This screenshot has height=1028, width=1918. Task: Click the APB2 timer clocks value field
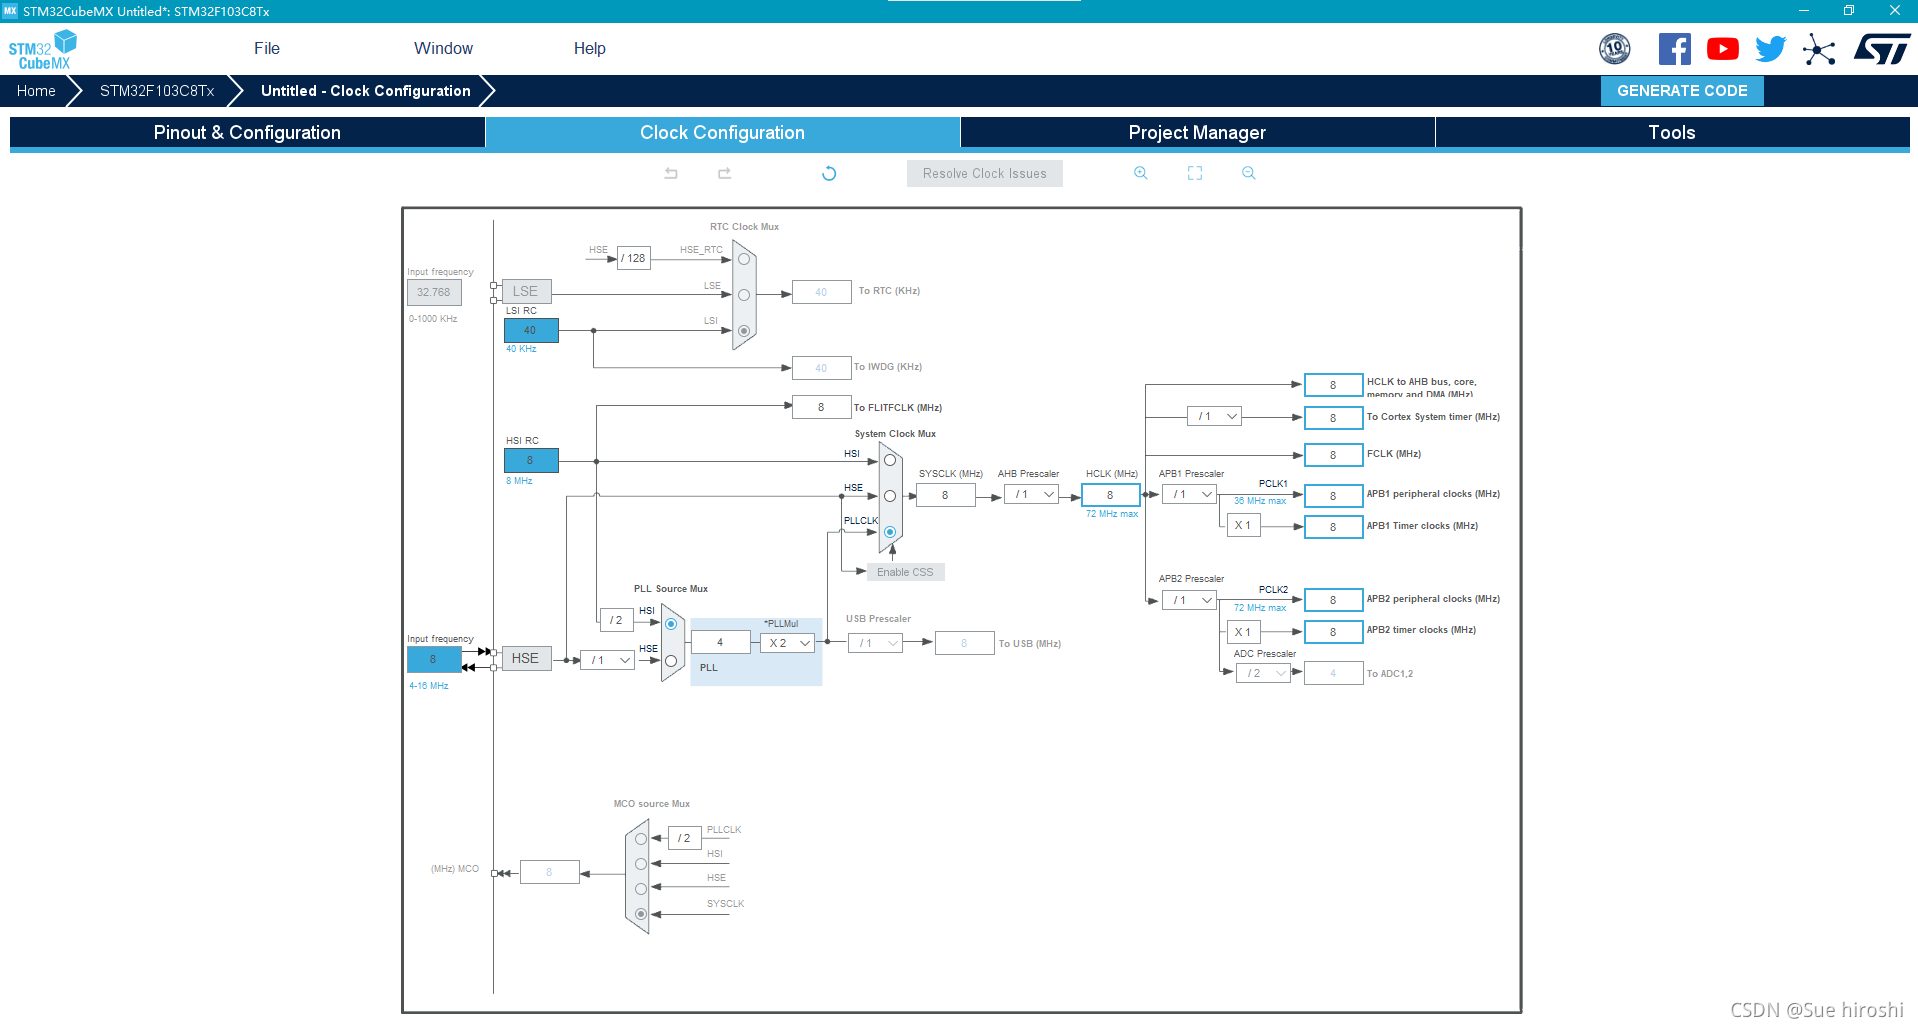[1334, 632]
